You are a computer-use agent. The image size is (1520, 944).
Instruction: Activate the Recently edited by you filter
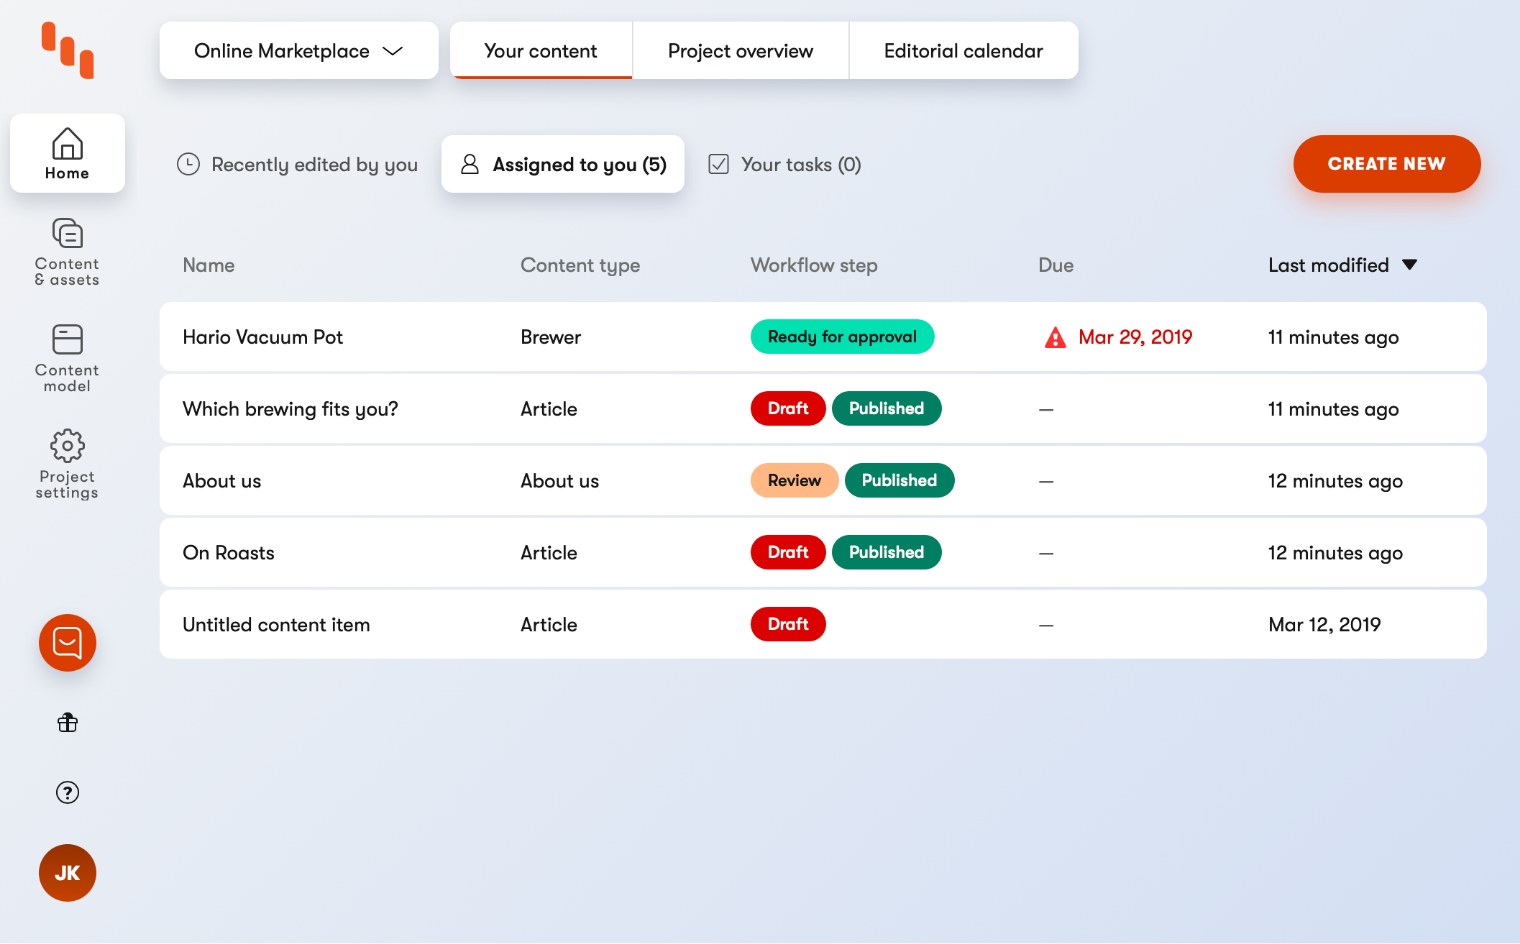point(297,164)
